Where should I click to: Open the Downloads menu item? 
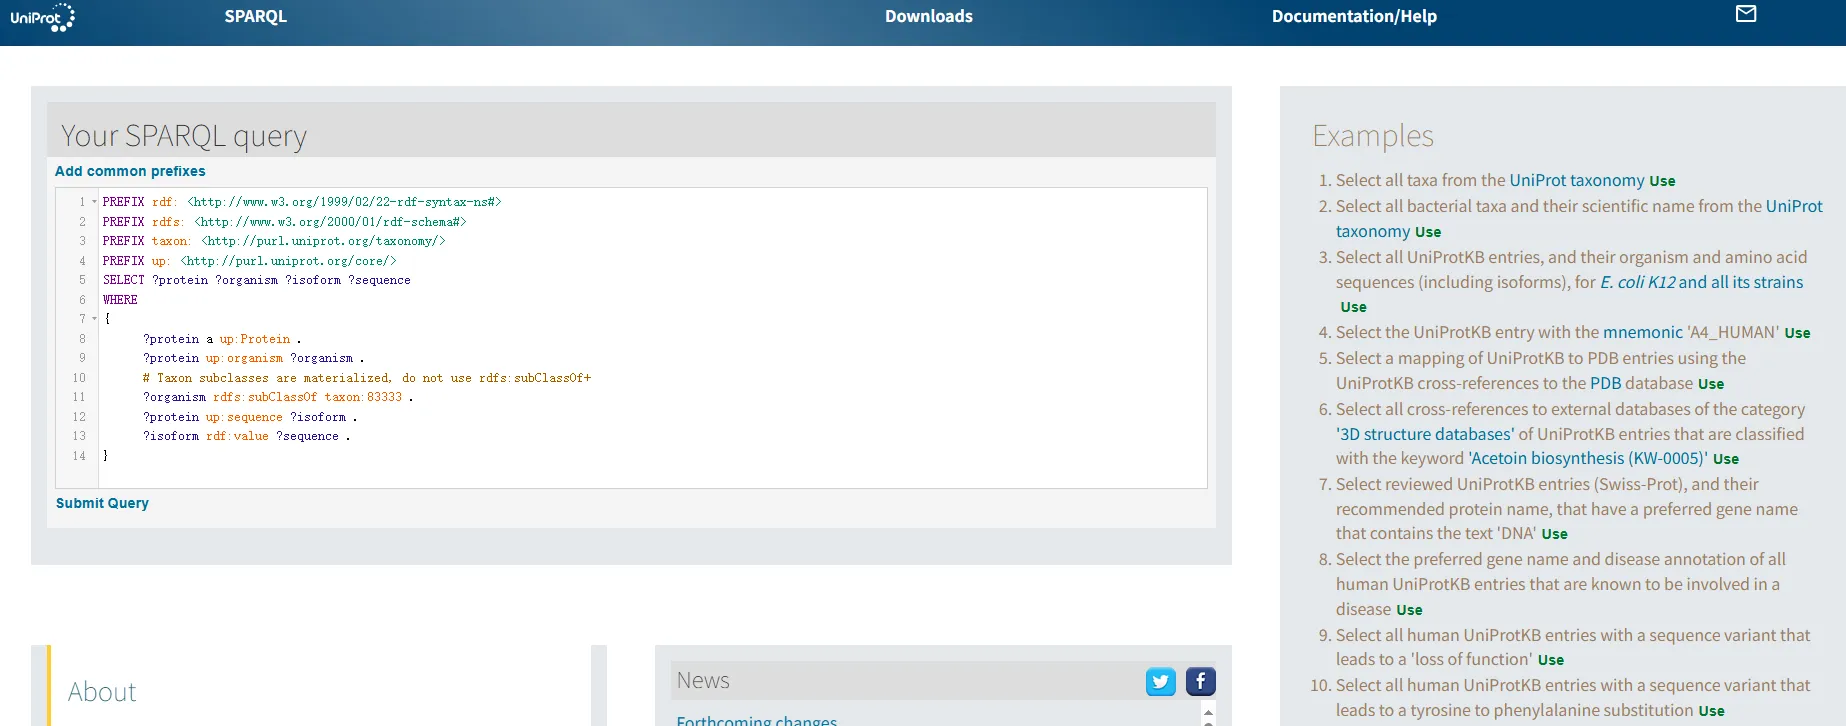928,17
